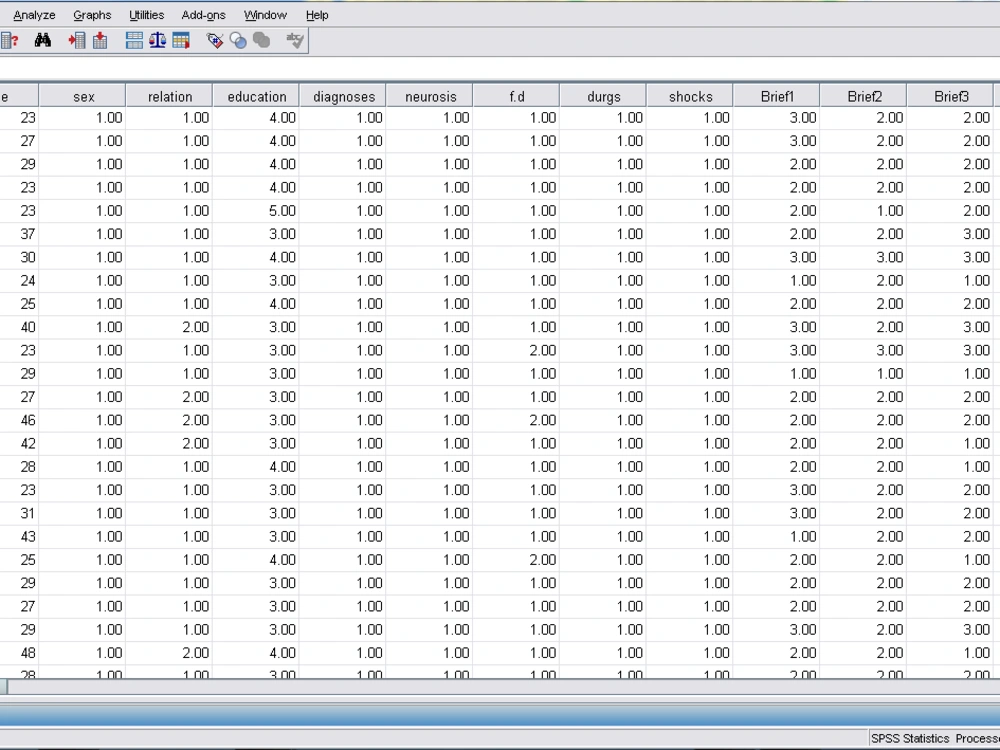Toggle Value Labels display on

coord(214,40)
